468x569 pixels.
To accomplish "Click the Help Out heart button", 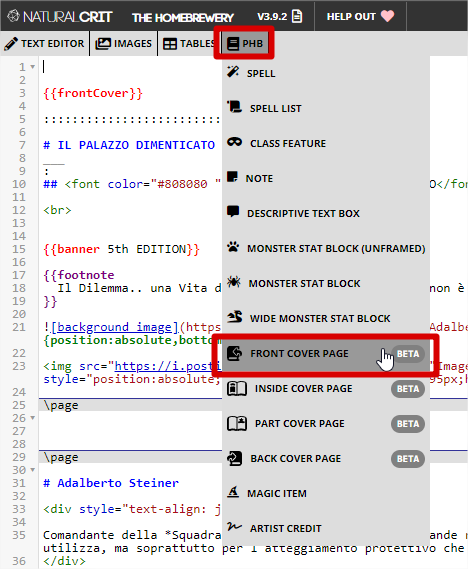I will (x=360, y=16).
